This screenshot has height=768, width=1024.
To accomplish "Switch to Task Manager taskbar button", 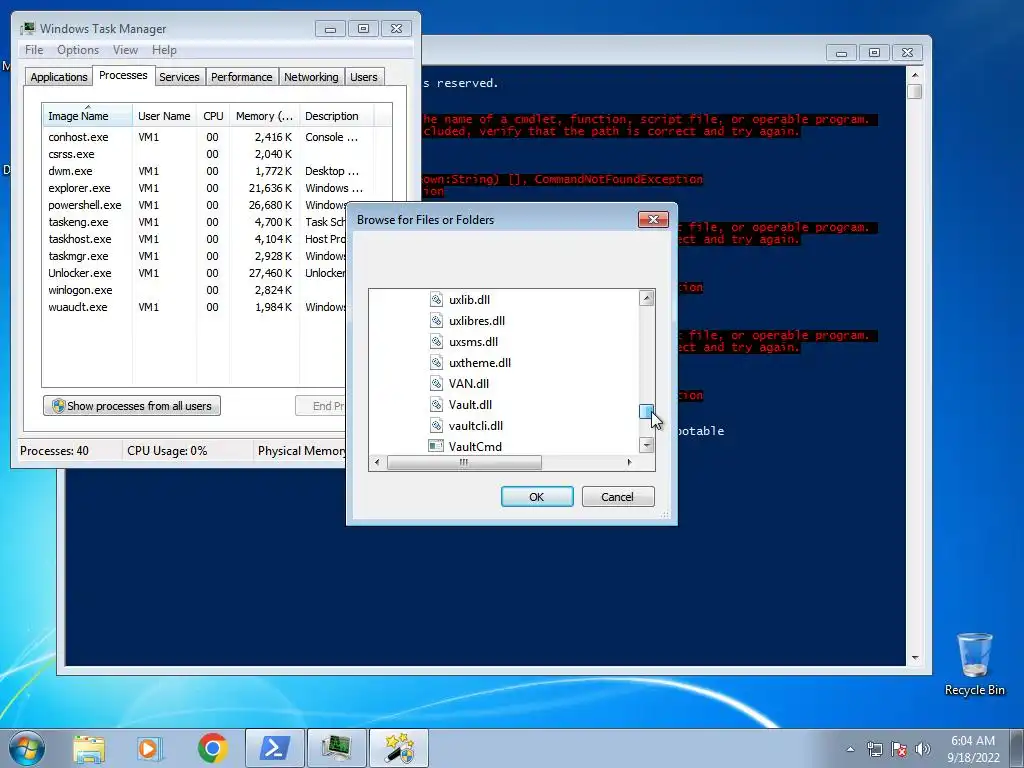I will (x=336, y=748).
